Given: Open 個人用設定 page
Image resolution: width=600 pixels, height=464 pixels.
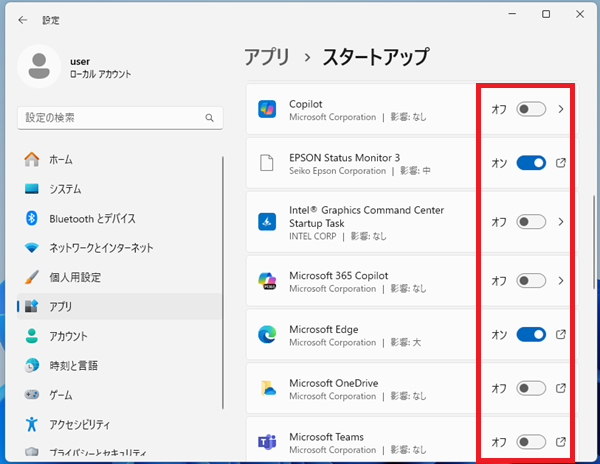Looking at the screenshot, I should click(119, 277).
